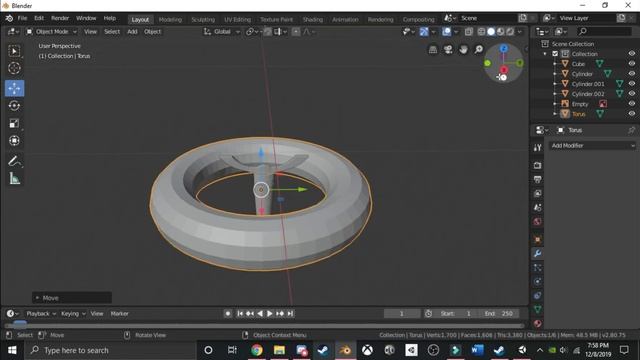Switch to orthographic/perspective grid icon
This screenshot has width=640, height=360.
[433, 50]
